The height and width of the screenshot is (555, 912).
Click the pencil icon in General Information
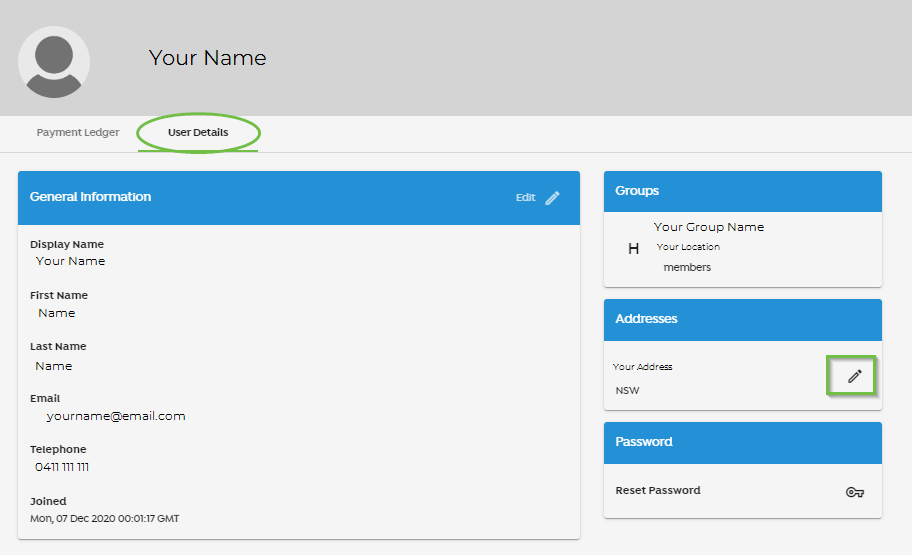click(553, 198)
